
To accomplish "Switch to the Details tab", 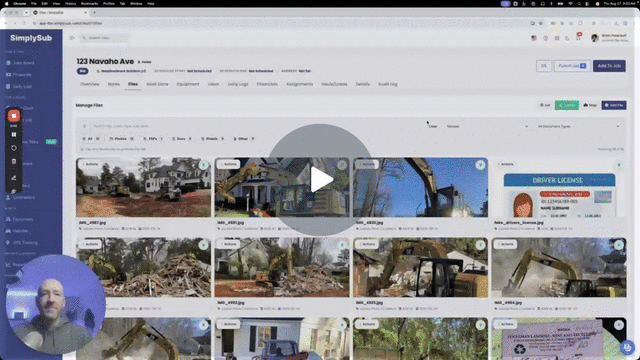I will coord(362,84).
